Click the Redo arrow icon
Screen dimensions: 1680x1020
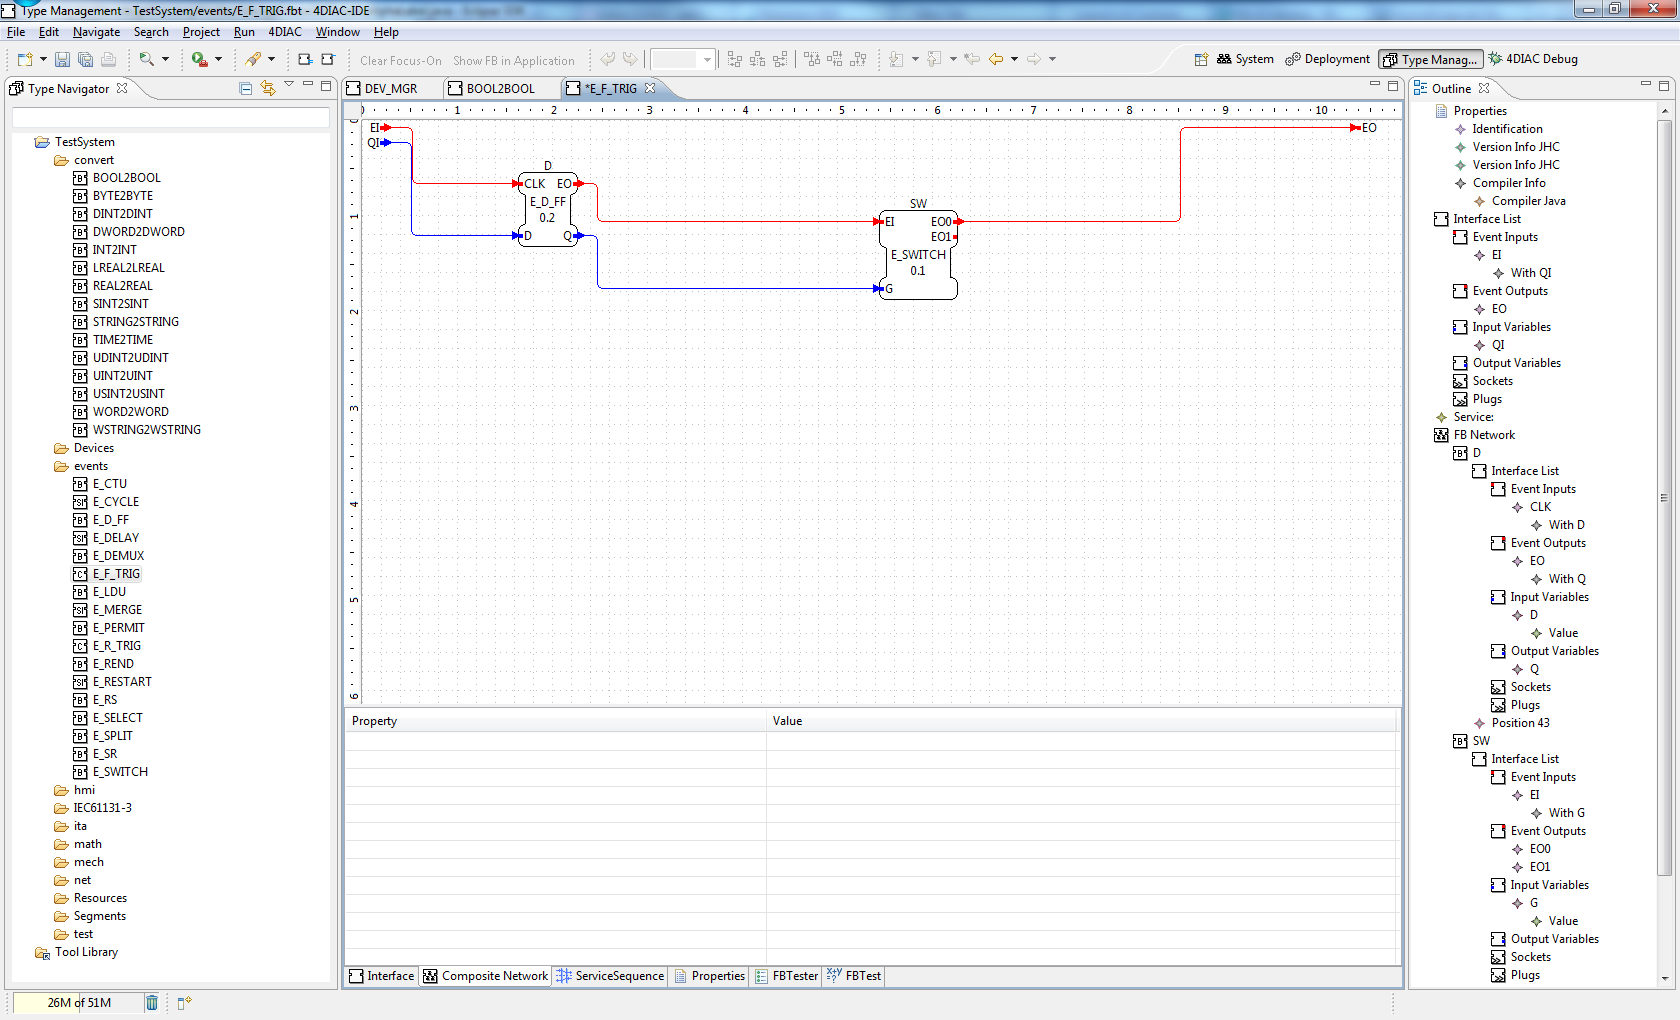pos(630,60)
